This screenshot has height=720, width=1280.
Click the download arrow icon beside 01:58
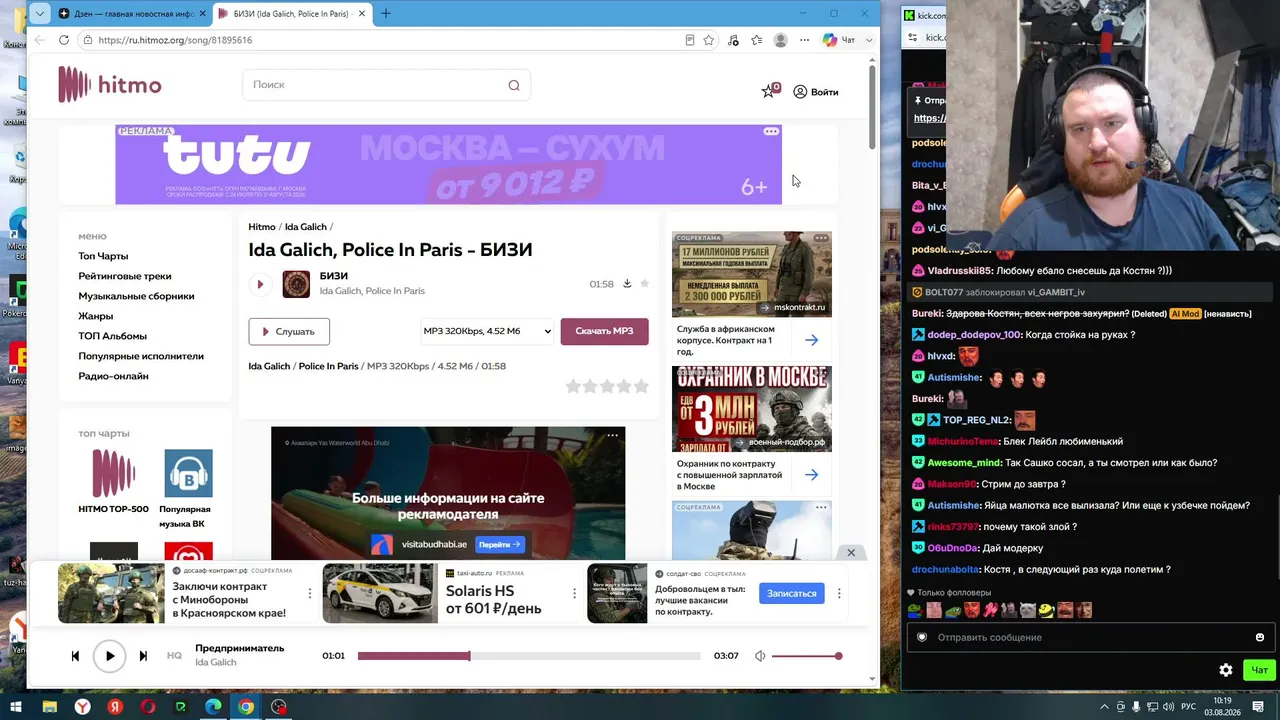[627, 283]
